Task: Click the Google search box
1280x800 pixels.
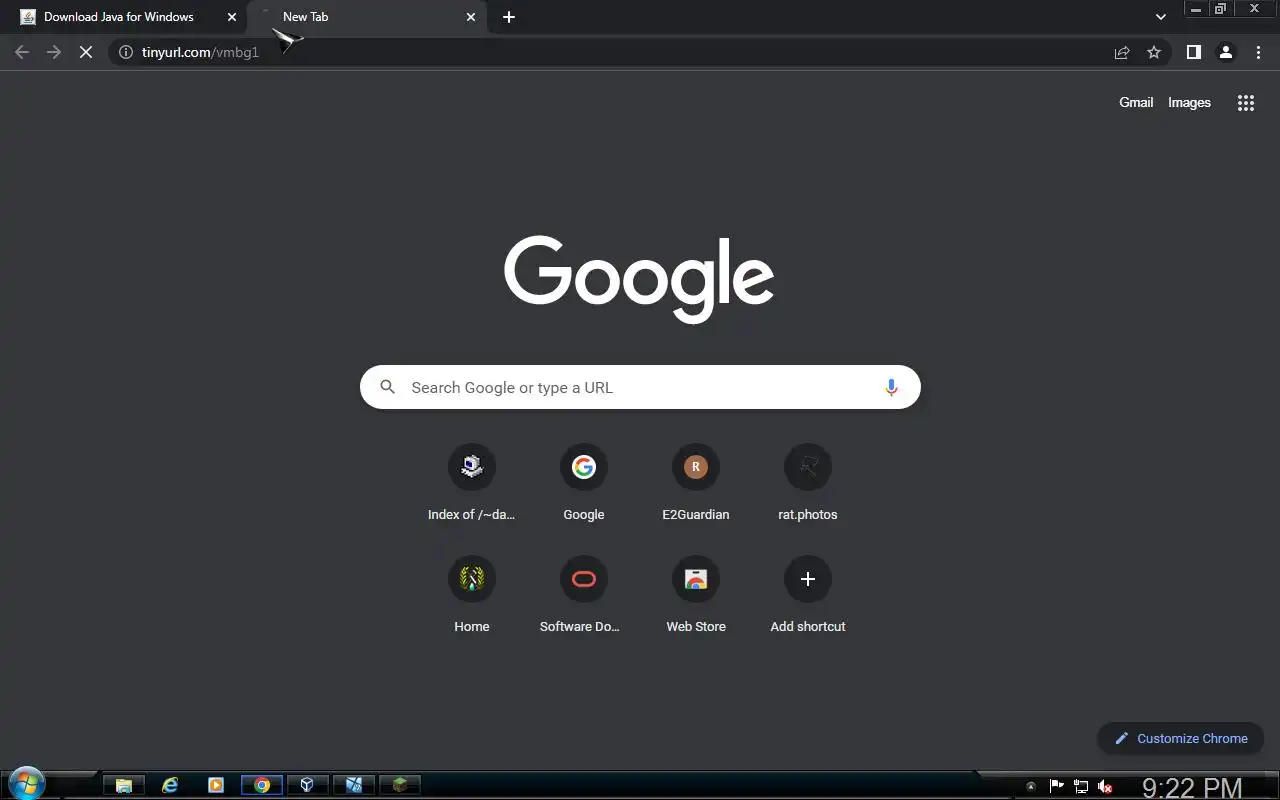Action: [640, 387]
